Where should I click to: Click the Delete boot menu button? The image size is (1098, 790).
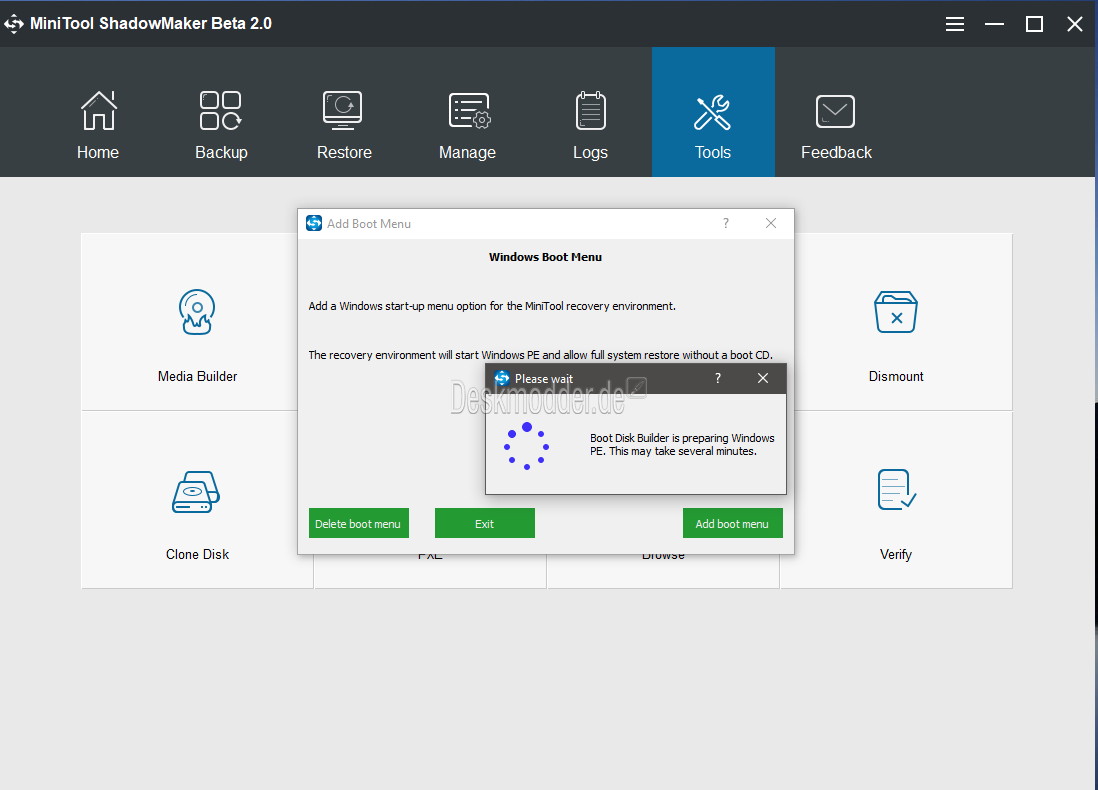[359, 523]
